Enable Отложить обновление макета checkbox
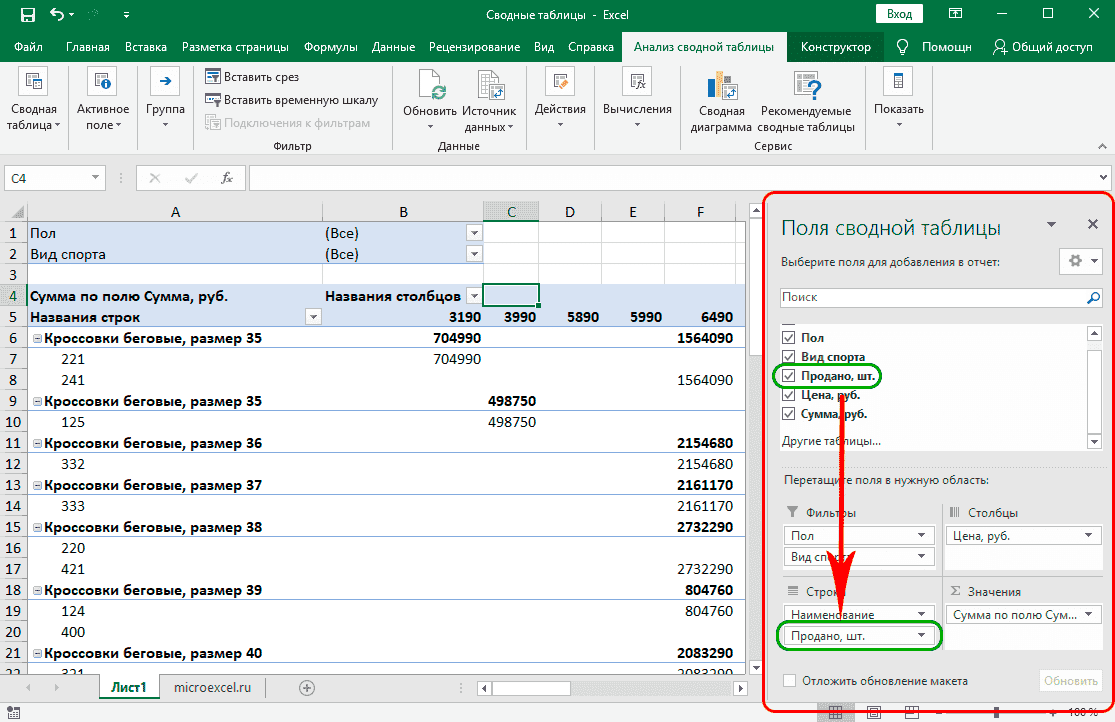 (789, 681)
